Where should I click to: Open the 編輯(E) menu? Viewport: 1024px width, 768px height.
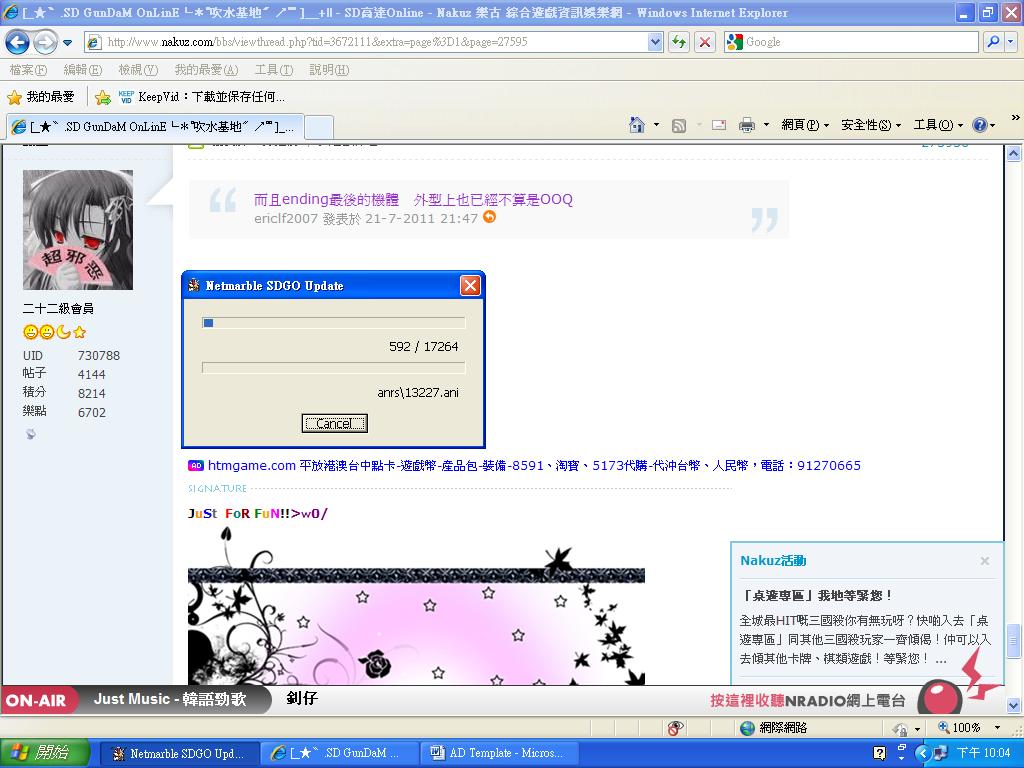(x=83, y=69)
